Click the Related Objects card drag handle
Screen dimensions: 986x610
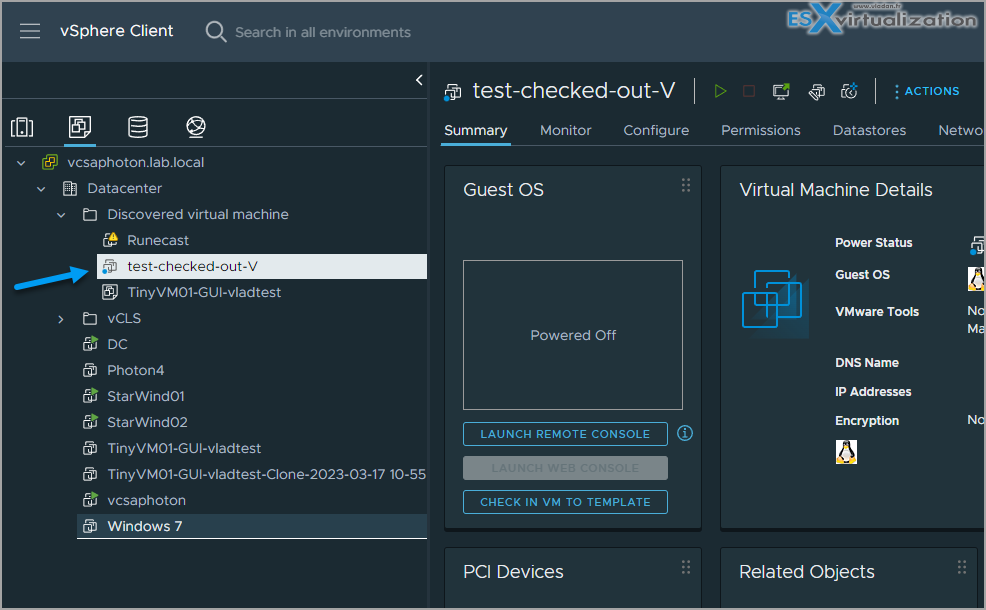pyautogui.click(x=961, y=567)
